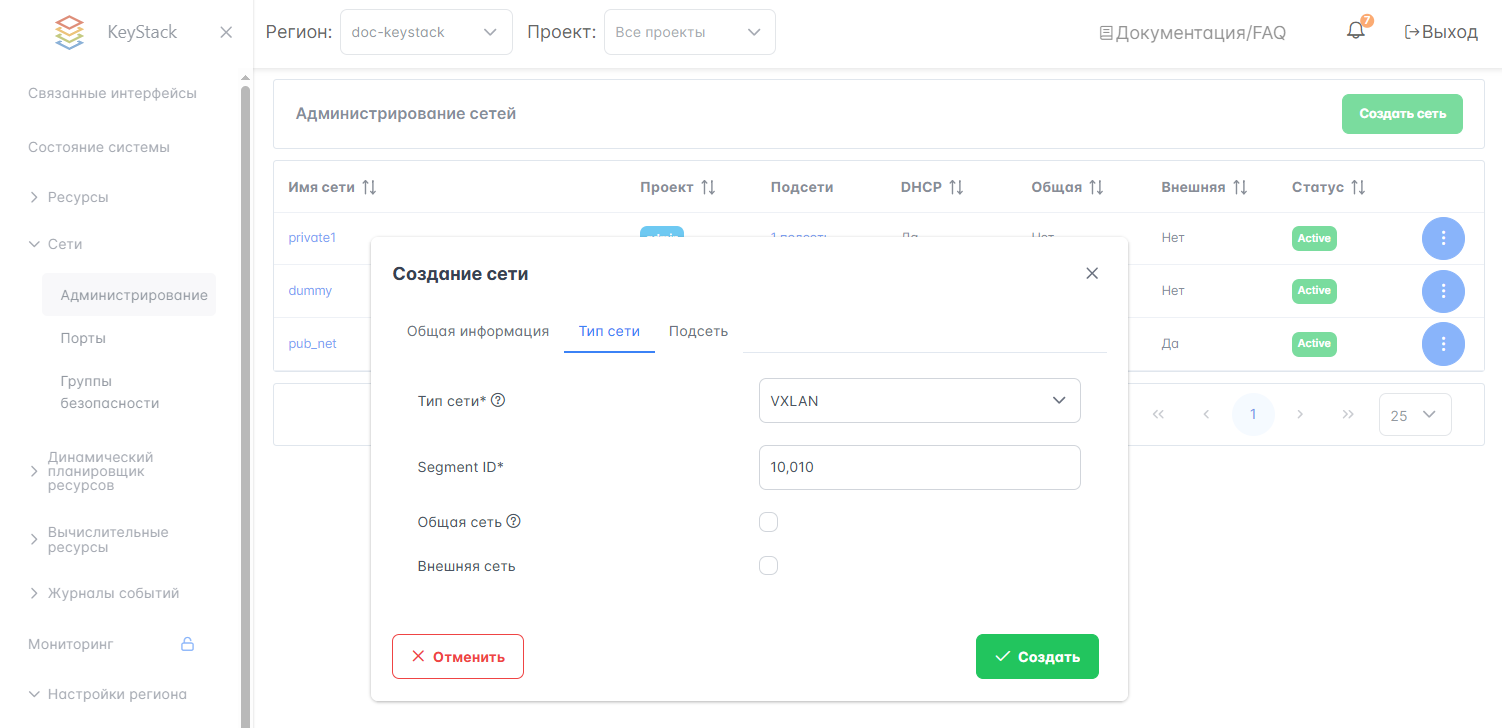Image resolution: width=1502 pixels, height=728 pixels.
Task: Switch to the Подсеть tab
Action: (x=698, y=331)
